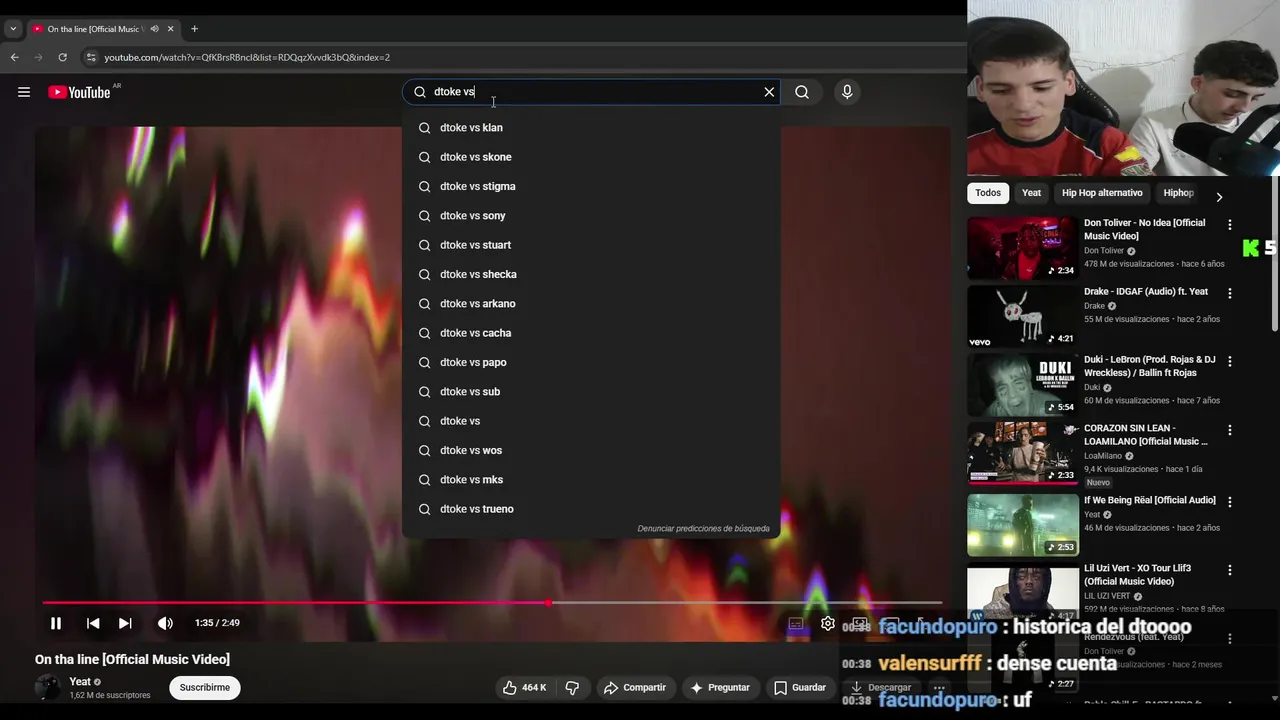Select suggestion dtoke vs stuart
The height and width of the screenshot is (720, 1280).
click(x=591, y=245)
